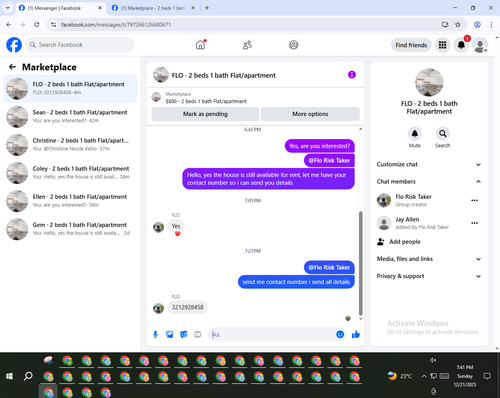Reload the browser page
Viewport: 500px width, 398px height.
tap(37, 24)
